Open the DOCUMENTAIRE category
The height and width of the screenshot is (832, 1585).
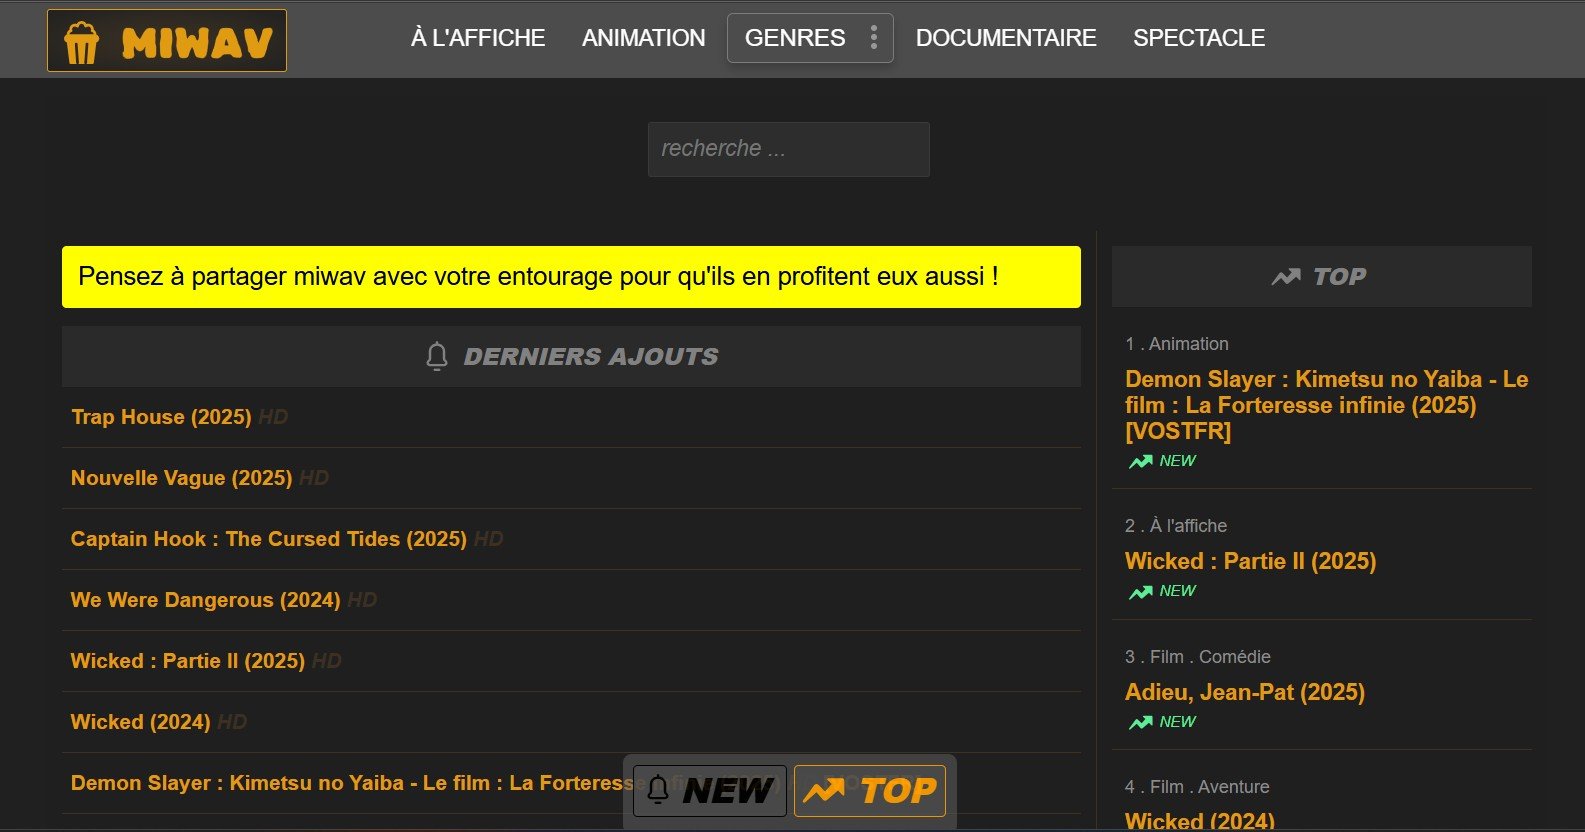(x=1006, y=38)
